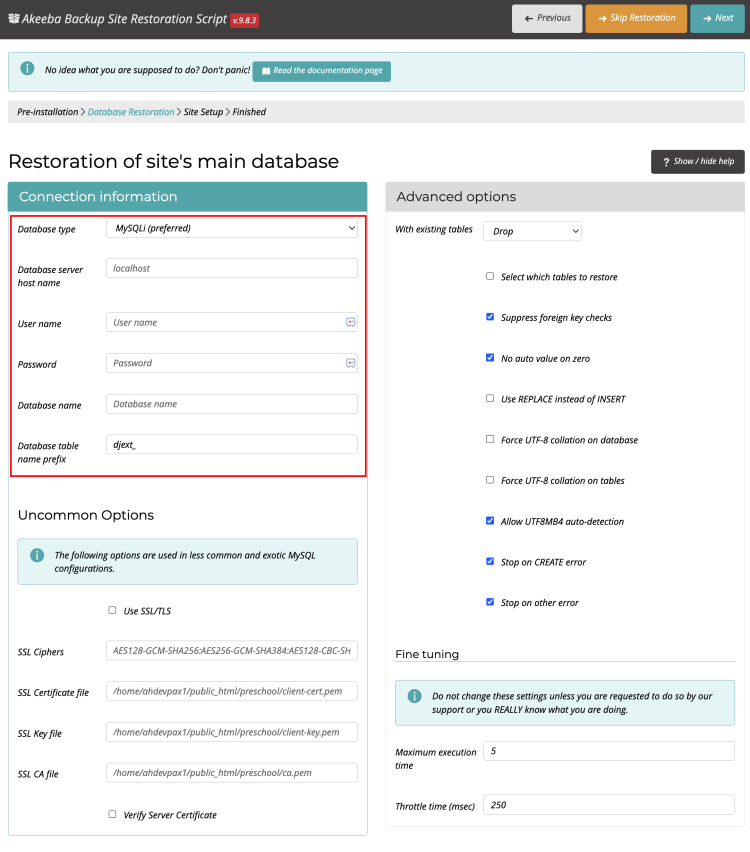Uncheck Stop on CREATE error
The width and height of the screenshot is (750, 852).
(490, 561)
